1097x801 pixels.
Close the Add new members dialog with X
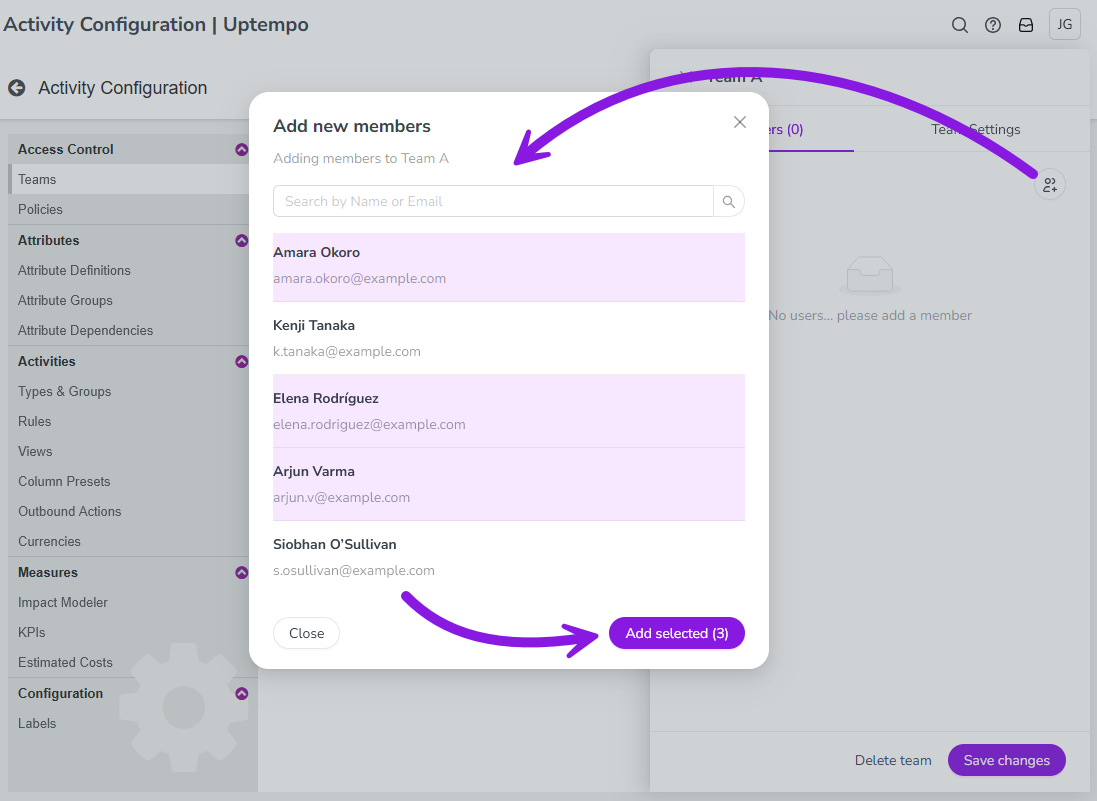click(739, 122)
